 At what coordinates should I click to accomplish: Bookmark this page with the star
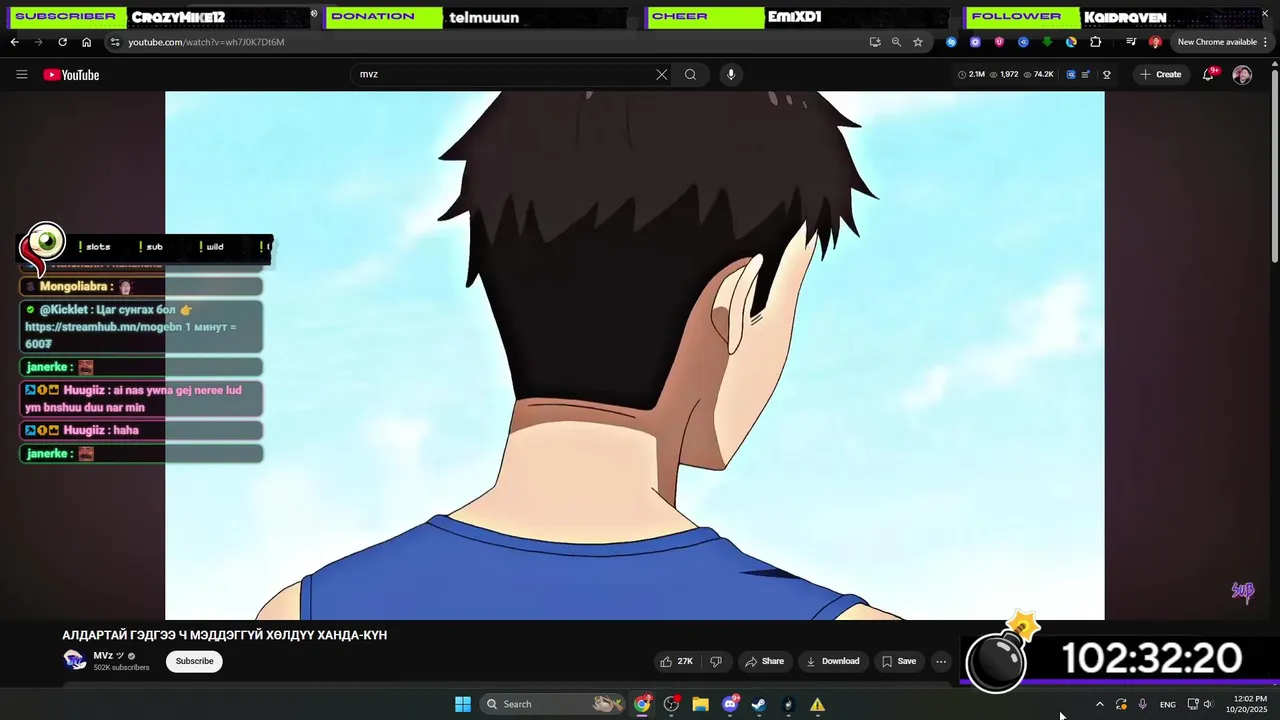click(x=918, y=42)
